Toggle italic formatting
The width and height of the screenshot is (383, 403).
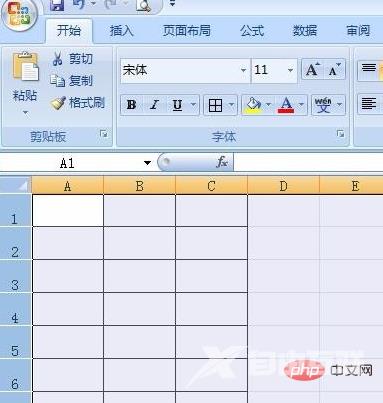point(154,105)
